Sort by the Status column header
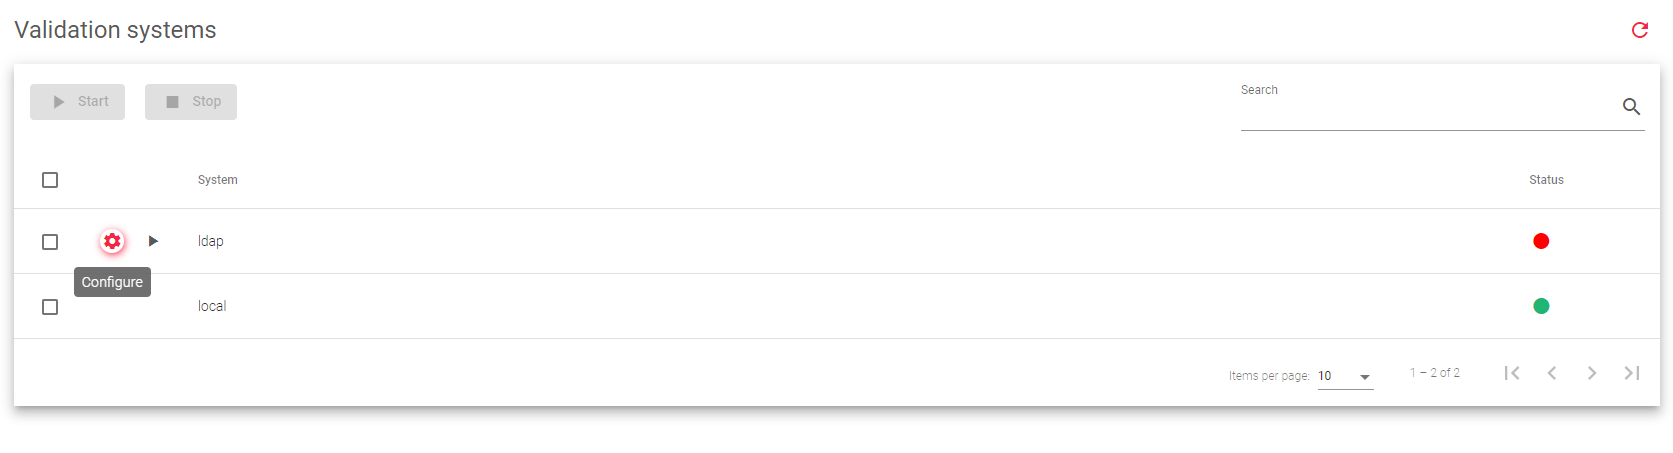The height and width of the screenshot is (453, 1673). point(1546,180)
